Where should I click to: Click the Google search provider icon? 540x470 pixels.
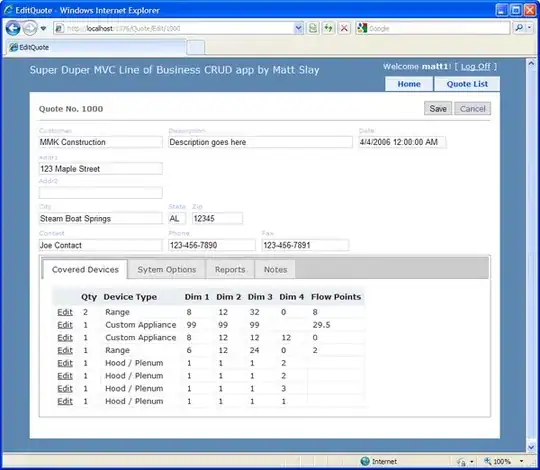pos(362,28)
